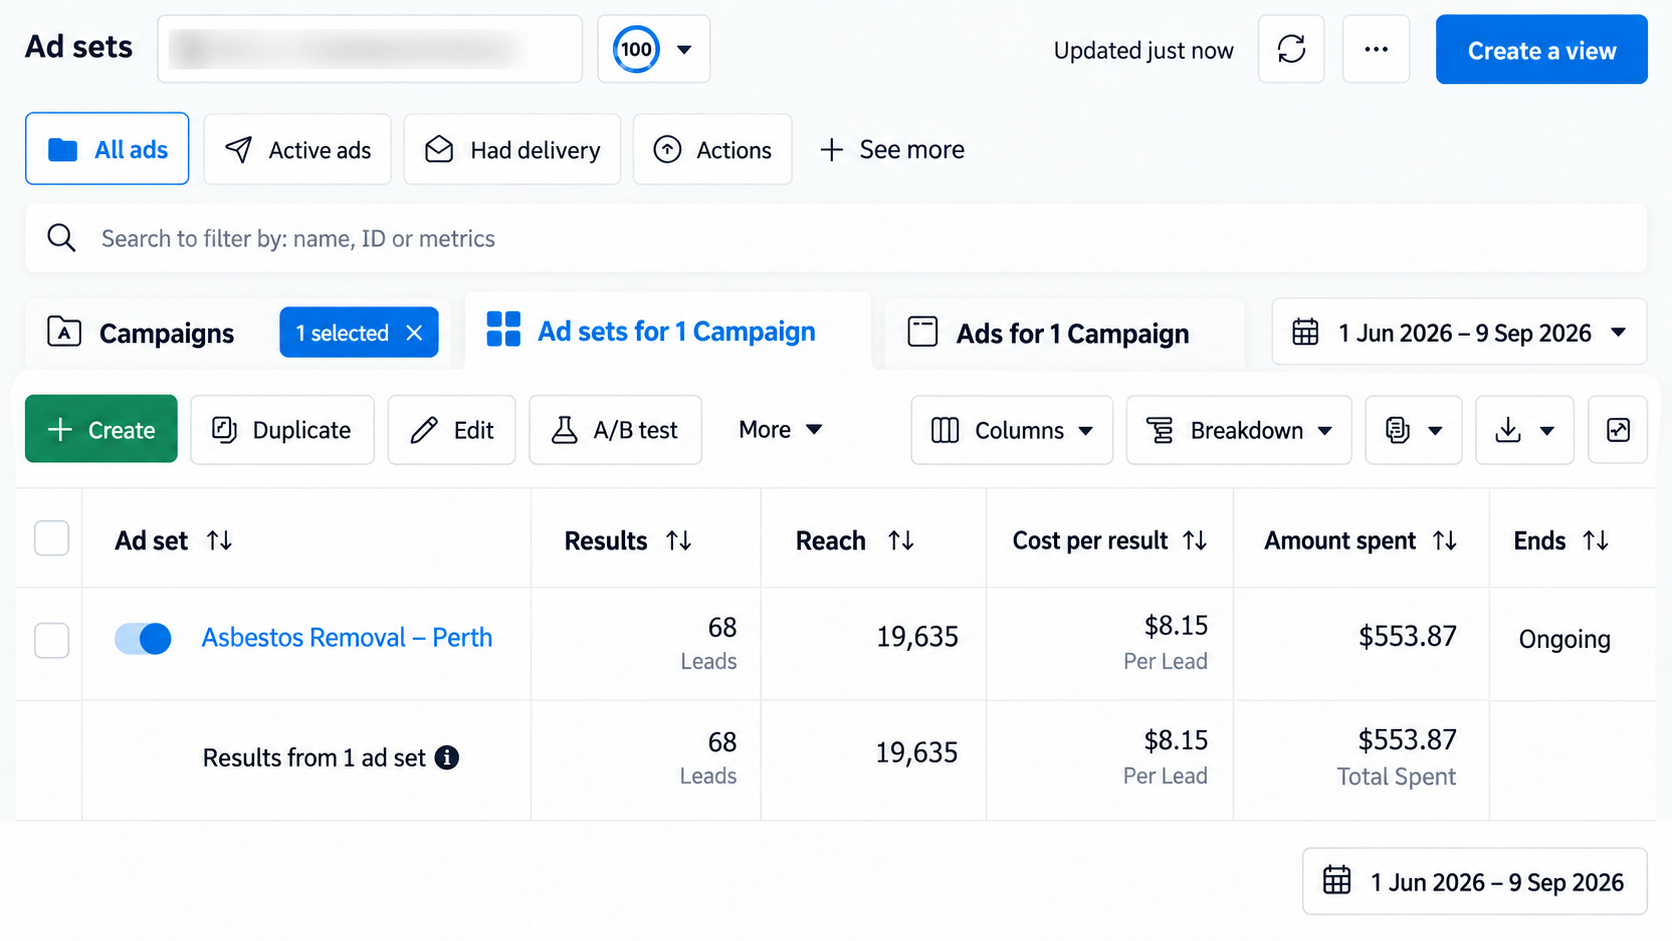Select Ad sets for 1 Campaign tab
This screenshot has height=941, width=1672.
point(668,331)
